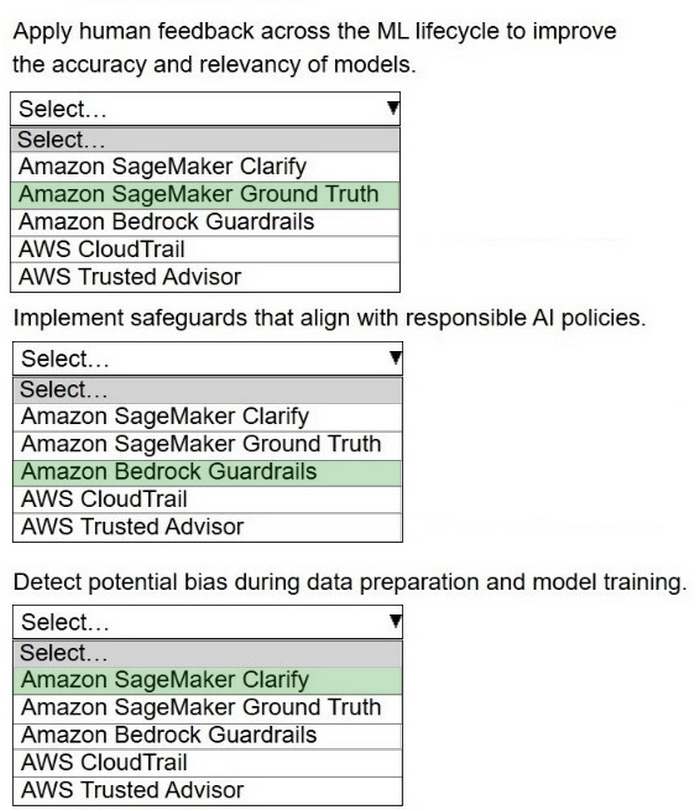The height and width of the screenshot is (811, 700).
Task: Expand the human feedback question dropdown arrow
Action: (393, 108)
